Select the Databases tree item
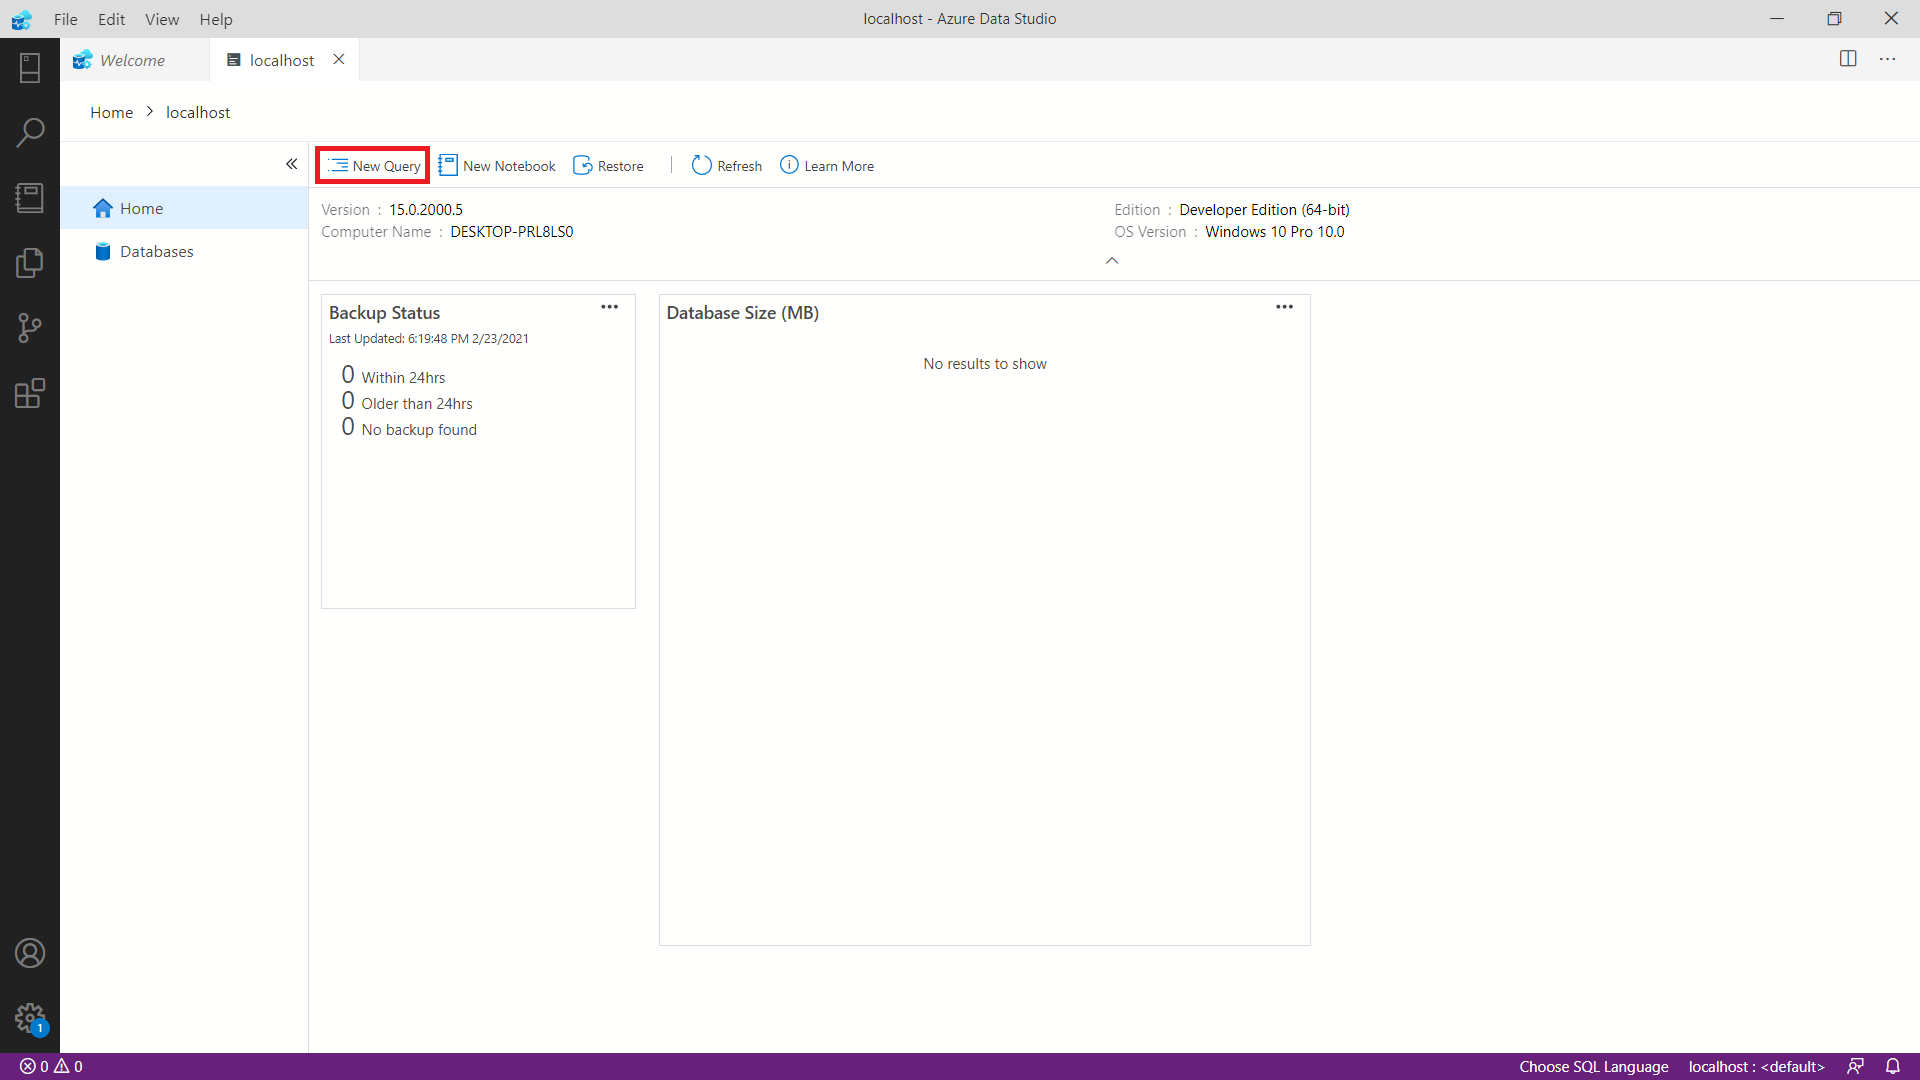The height and width of the screenshot is (1080, 1920). pyautogui.click(x=157, y=251)
